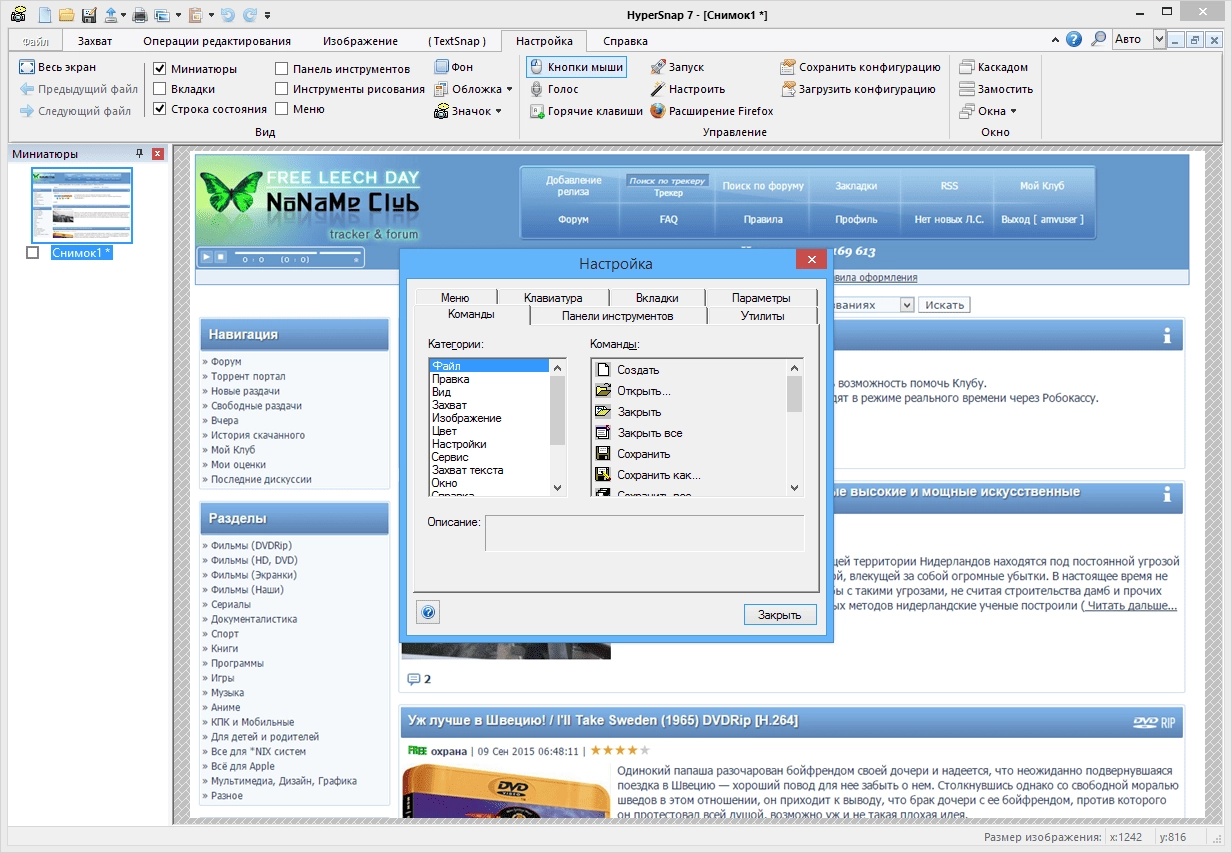Click the clipboard paste icon in quick access toolbar
Viewport: 1232px width, 853px height.
tap(194, 14)
